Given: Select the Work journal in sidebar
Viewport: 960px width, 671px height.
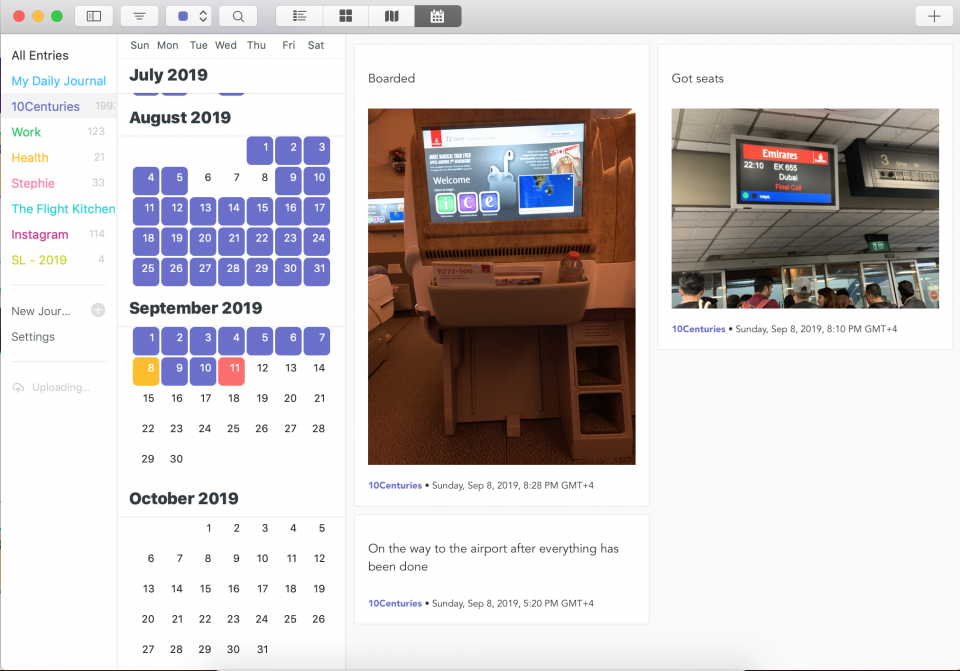Looking at the screenshot, I should pos(26,132).
